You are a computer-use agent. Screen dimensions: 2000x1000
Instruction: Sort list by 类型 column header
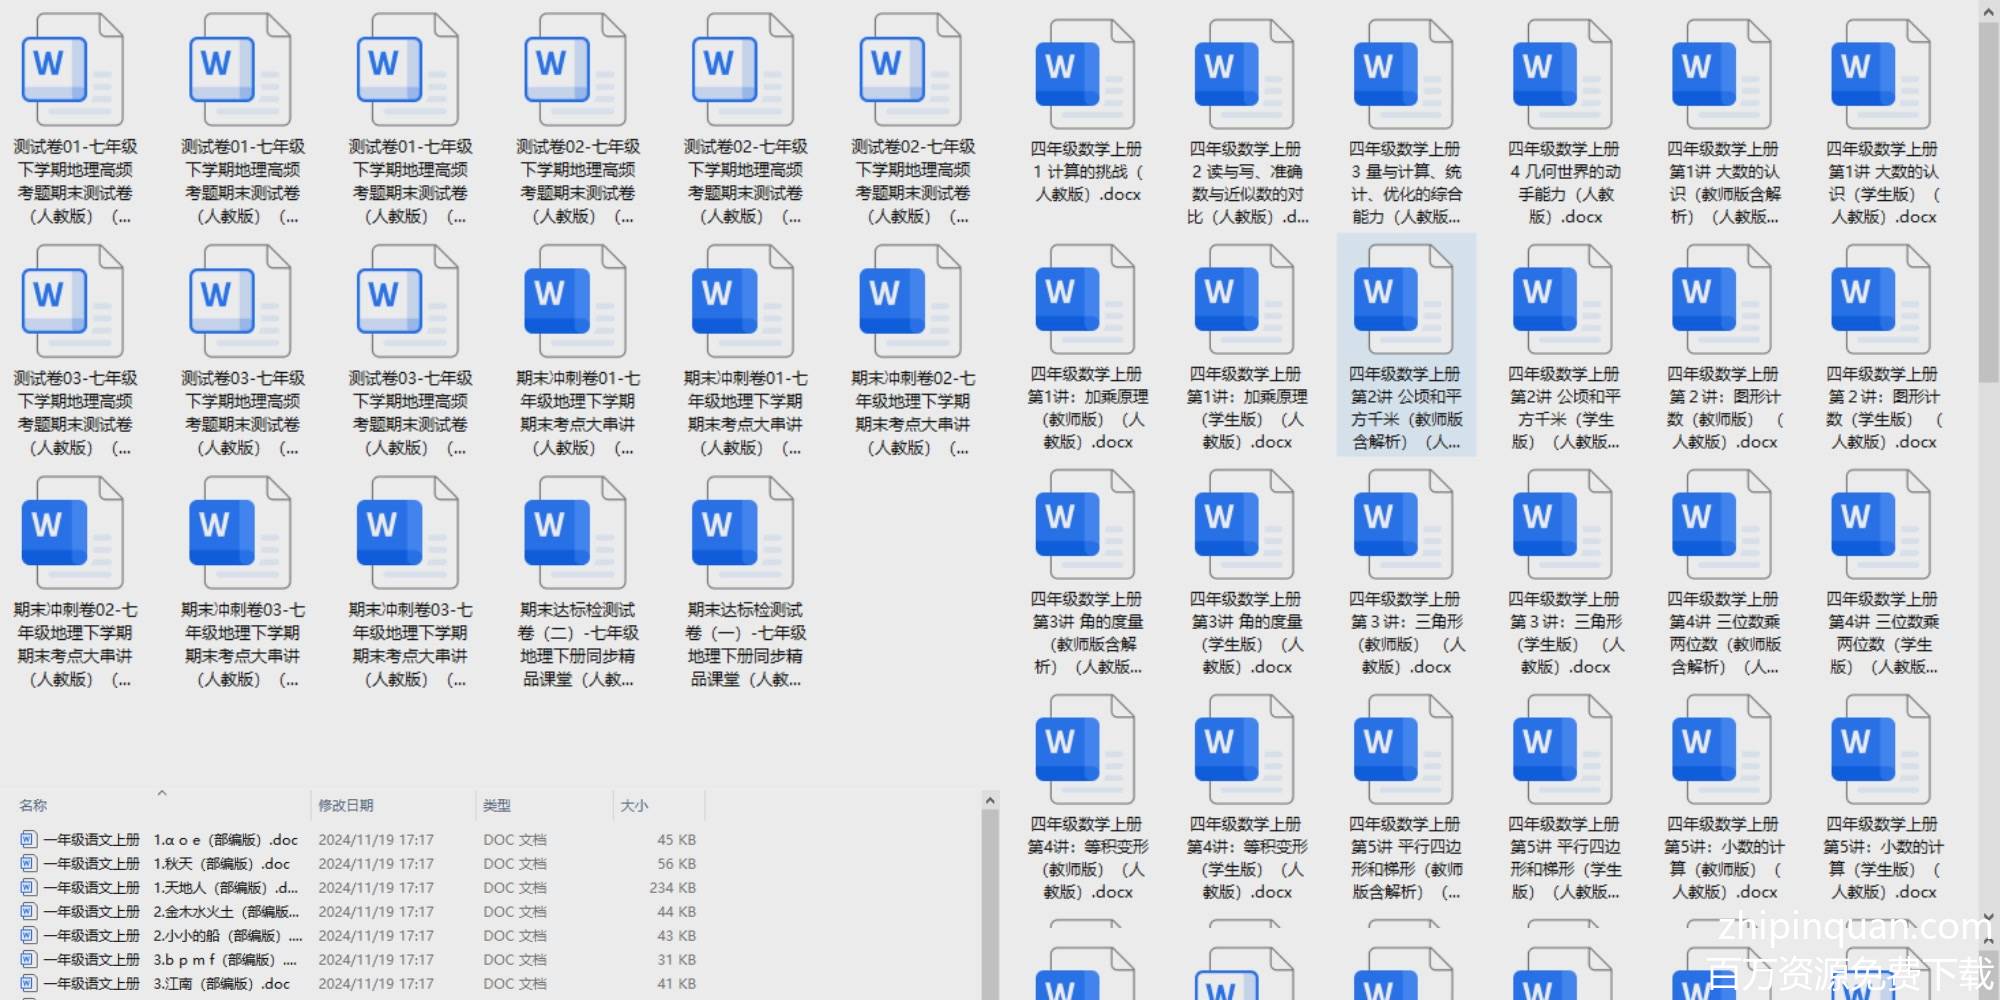tap(497, 806)
